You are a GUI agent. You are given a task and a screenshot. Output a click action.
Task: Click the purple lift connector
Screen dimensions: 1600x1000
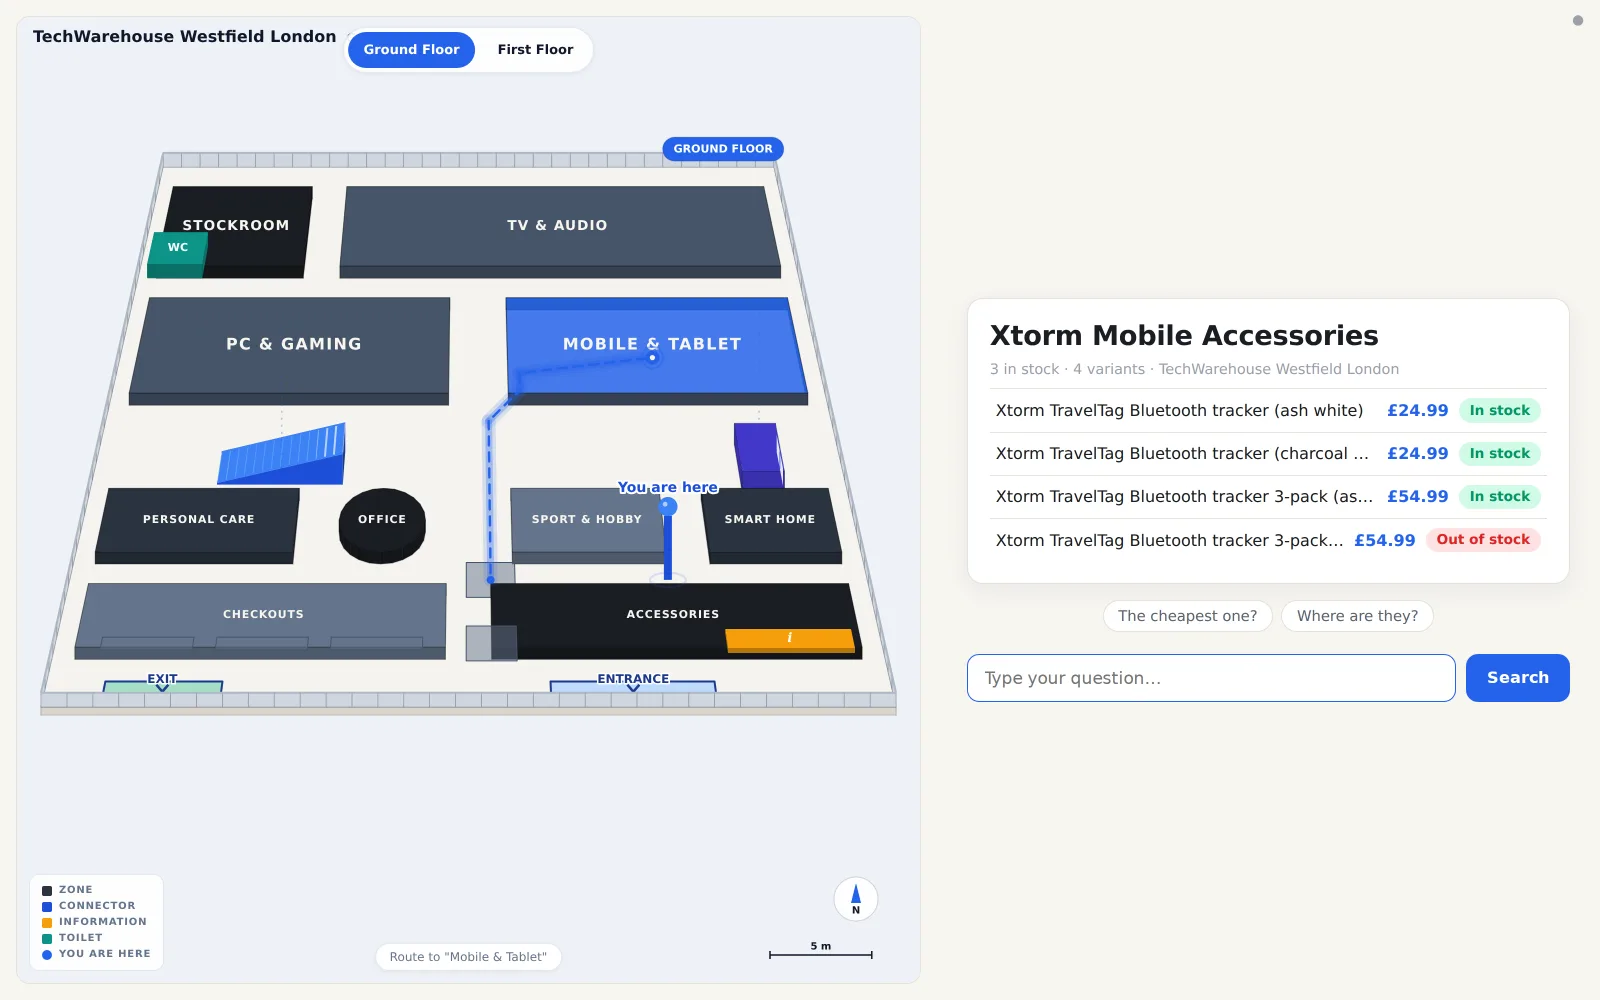pos(758,455)
